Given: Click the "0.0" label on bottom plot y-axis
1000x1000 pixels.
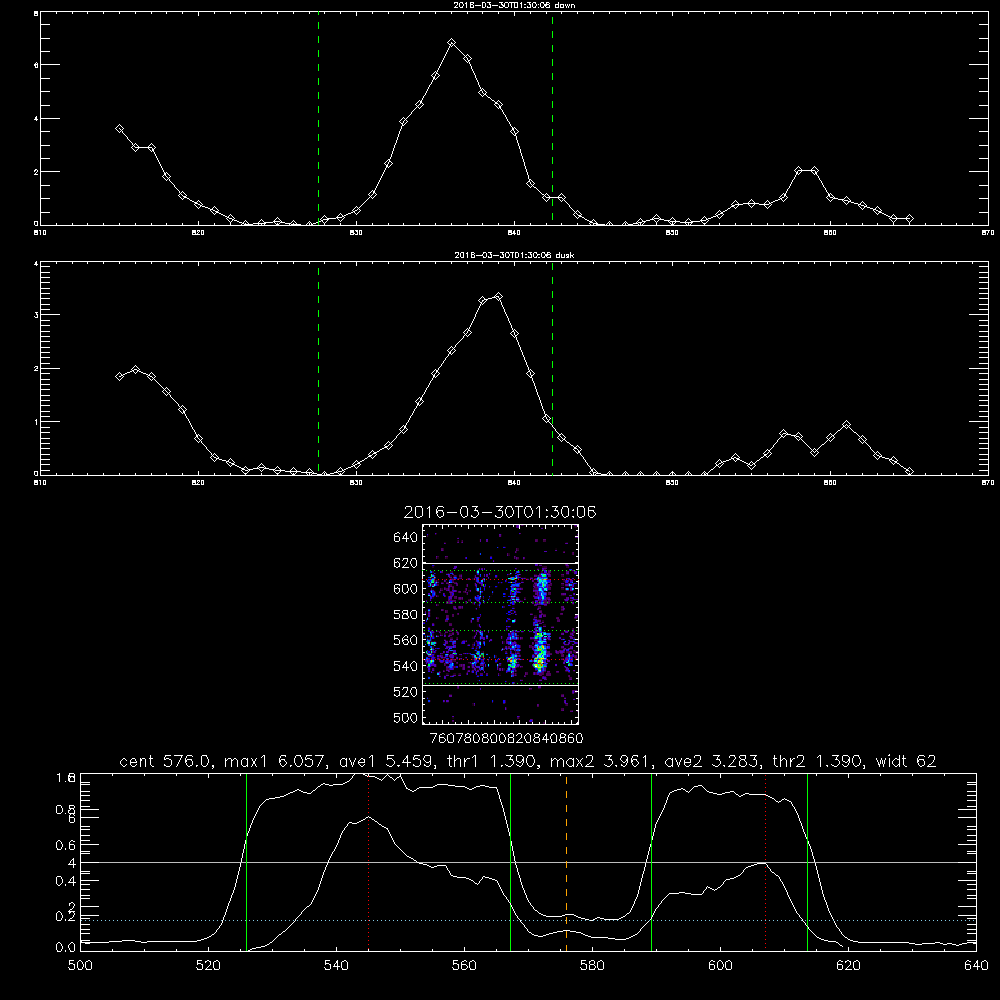Looking at the screenshot, I should (65, 947).
